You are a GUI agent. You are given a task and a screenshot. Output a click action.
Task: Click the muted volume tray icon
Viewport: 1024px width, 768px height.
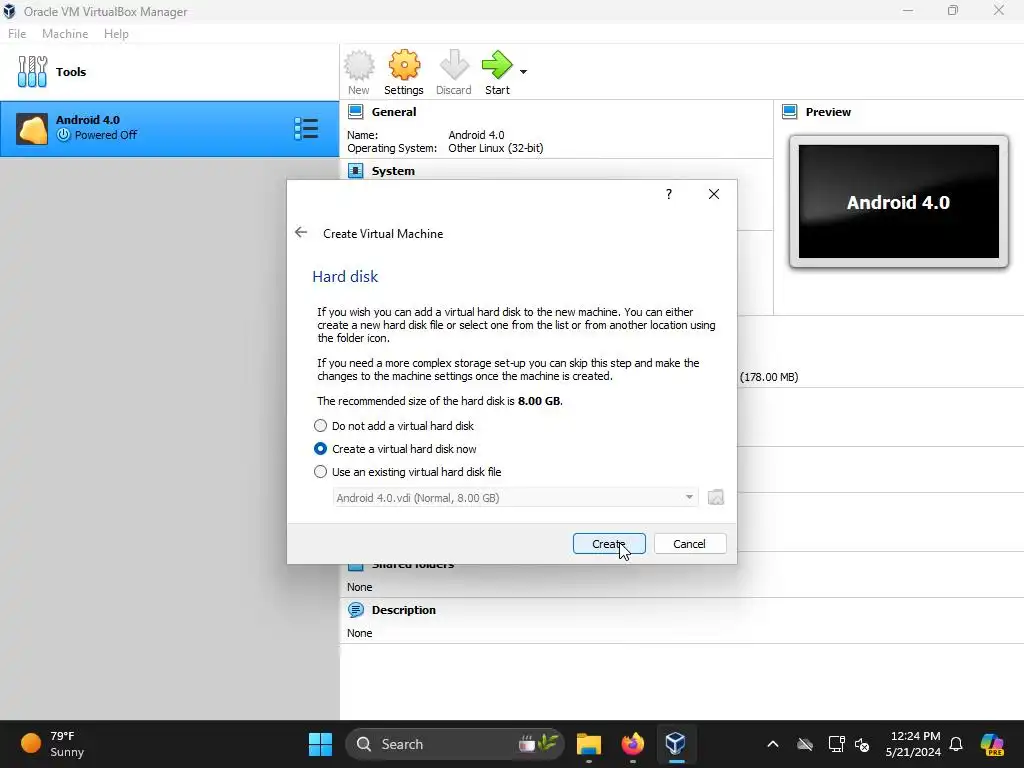point(862,744)
